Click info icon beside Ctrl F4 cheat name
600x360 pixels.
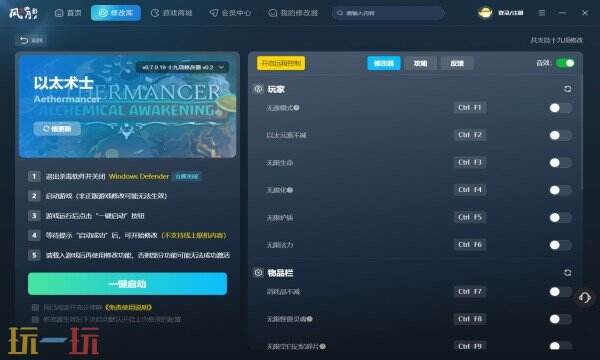[x=290, y=190]
